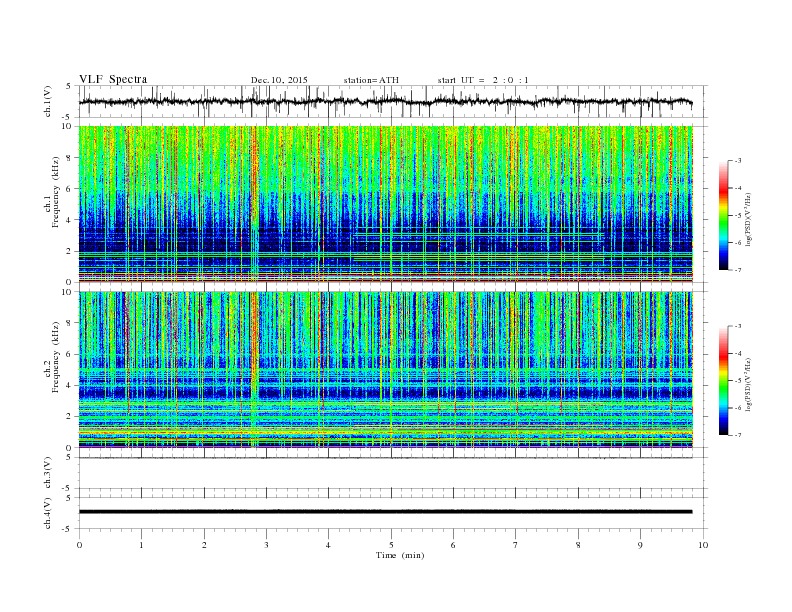Image resolution: width=792 pixels, height=612 pixels.
Task: Click the "VLF Spectra" plot title
Action: point(113,79)
